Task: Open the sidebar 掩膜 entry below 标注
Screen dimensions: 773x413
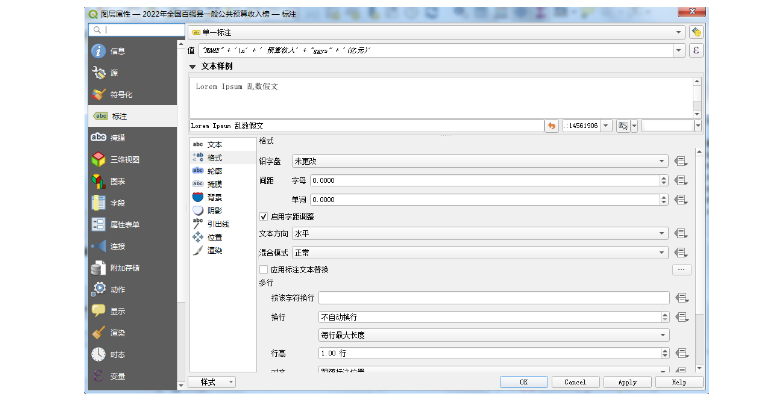Action: click(132, 138)
